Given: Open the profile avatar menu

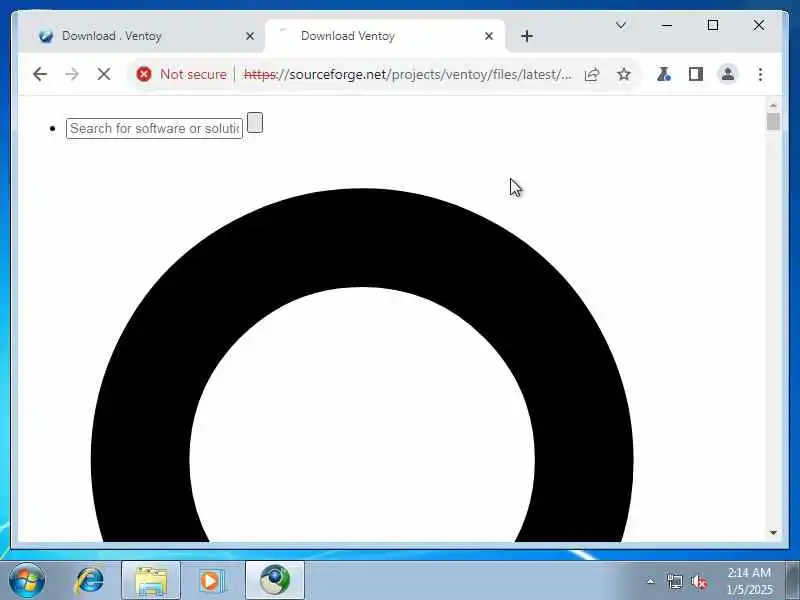Looking at the screenshot, I should [728, 74].
